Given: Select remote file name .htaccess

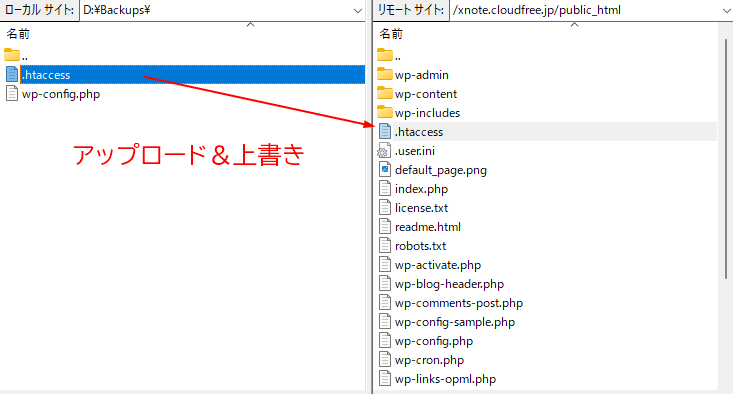Looking at the screenshot, I should (x=419, y=132).
